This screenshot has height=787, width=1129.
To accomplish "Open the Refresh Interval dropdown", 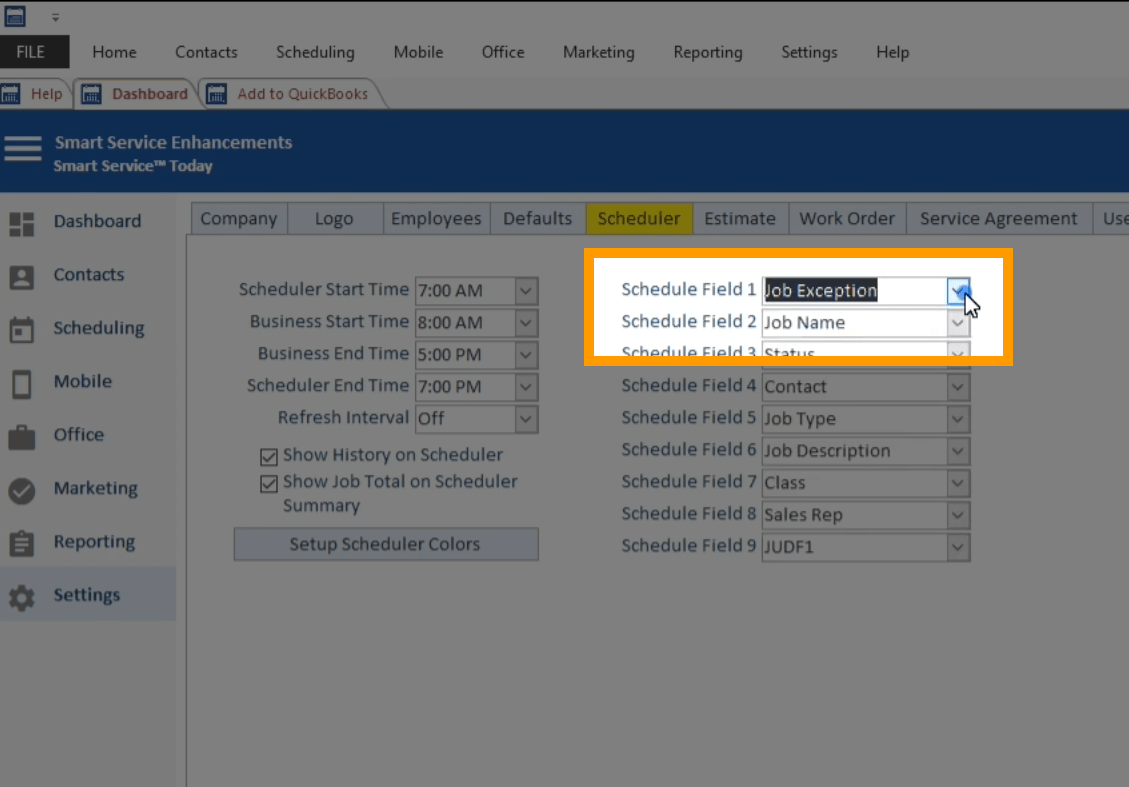I will point(526,419).
